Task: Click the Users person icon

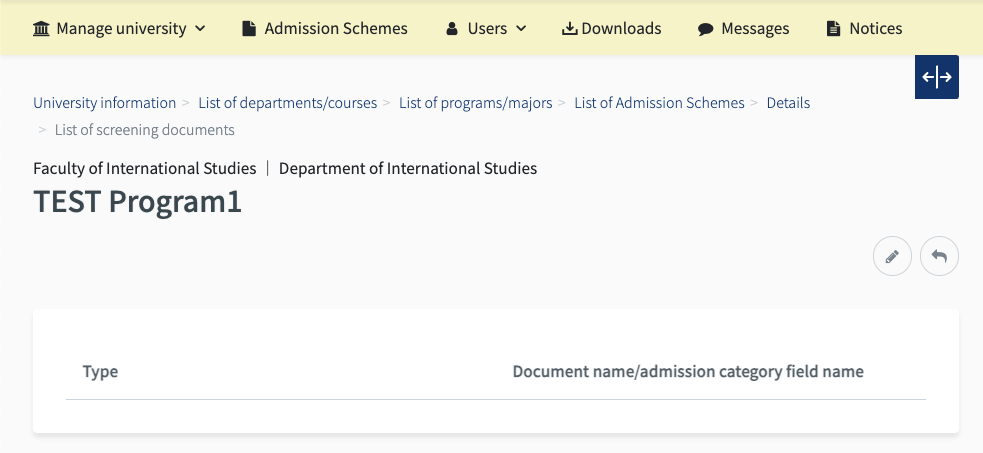Action: click(452, 28)
